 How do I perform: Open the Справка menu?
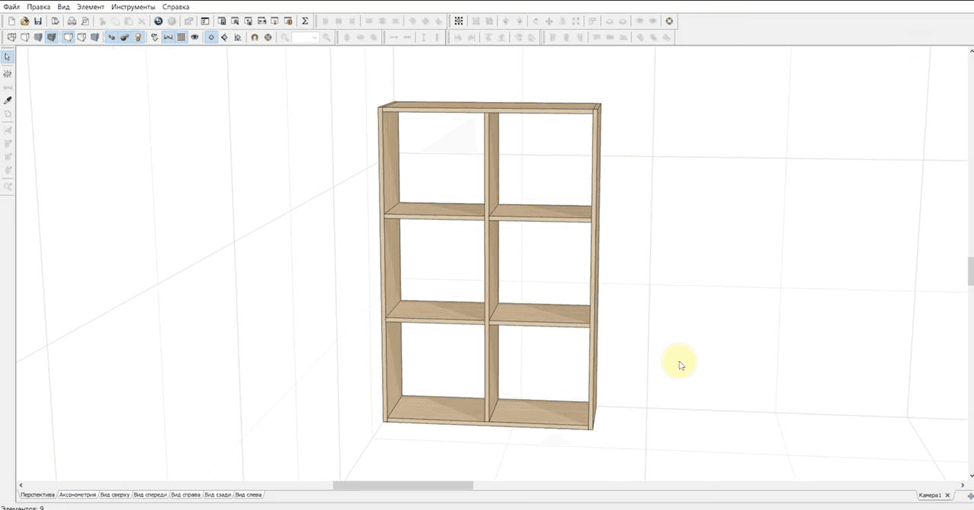pos(176,7)
